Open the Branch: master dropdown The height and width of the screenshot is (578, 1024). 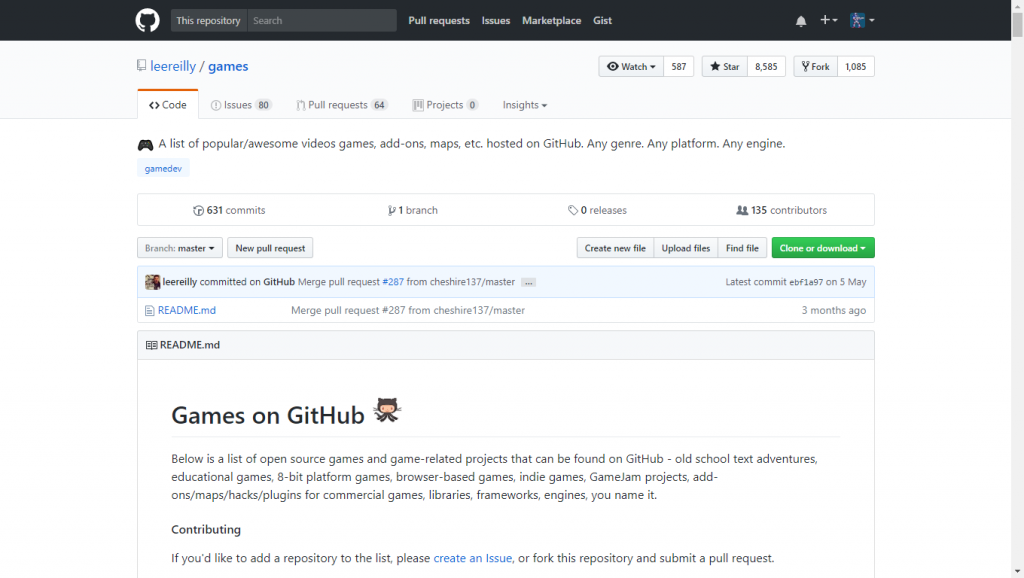click(x=180, y=248)
